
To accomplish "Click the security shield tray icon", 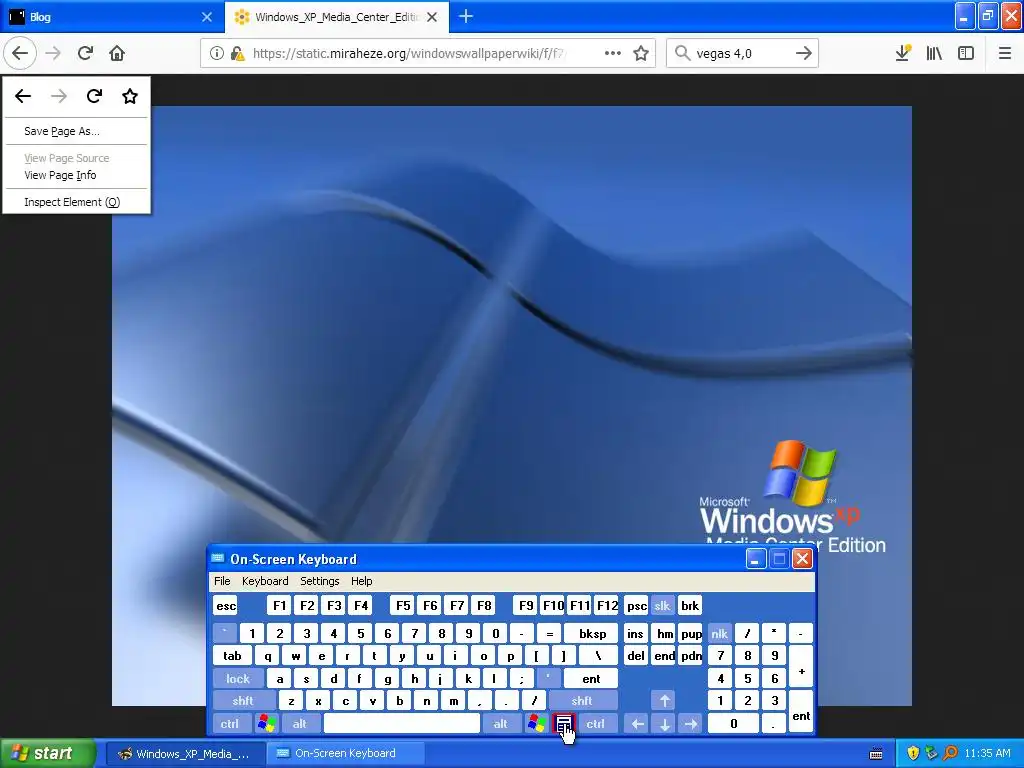I will (x=913, y=753).
